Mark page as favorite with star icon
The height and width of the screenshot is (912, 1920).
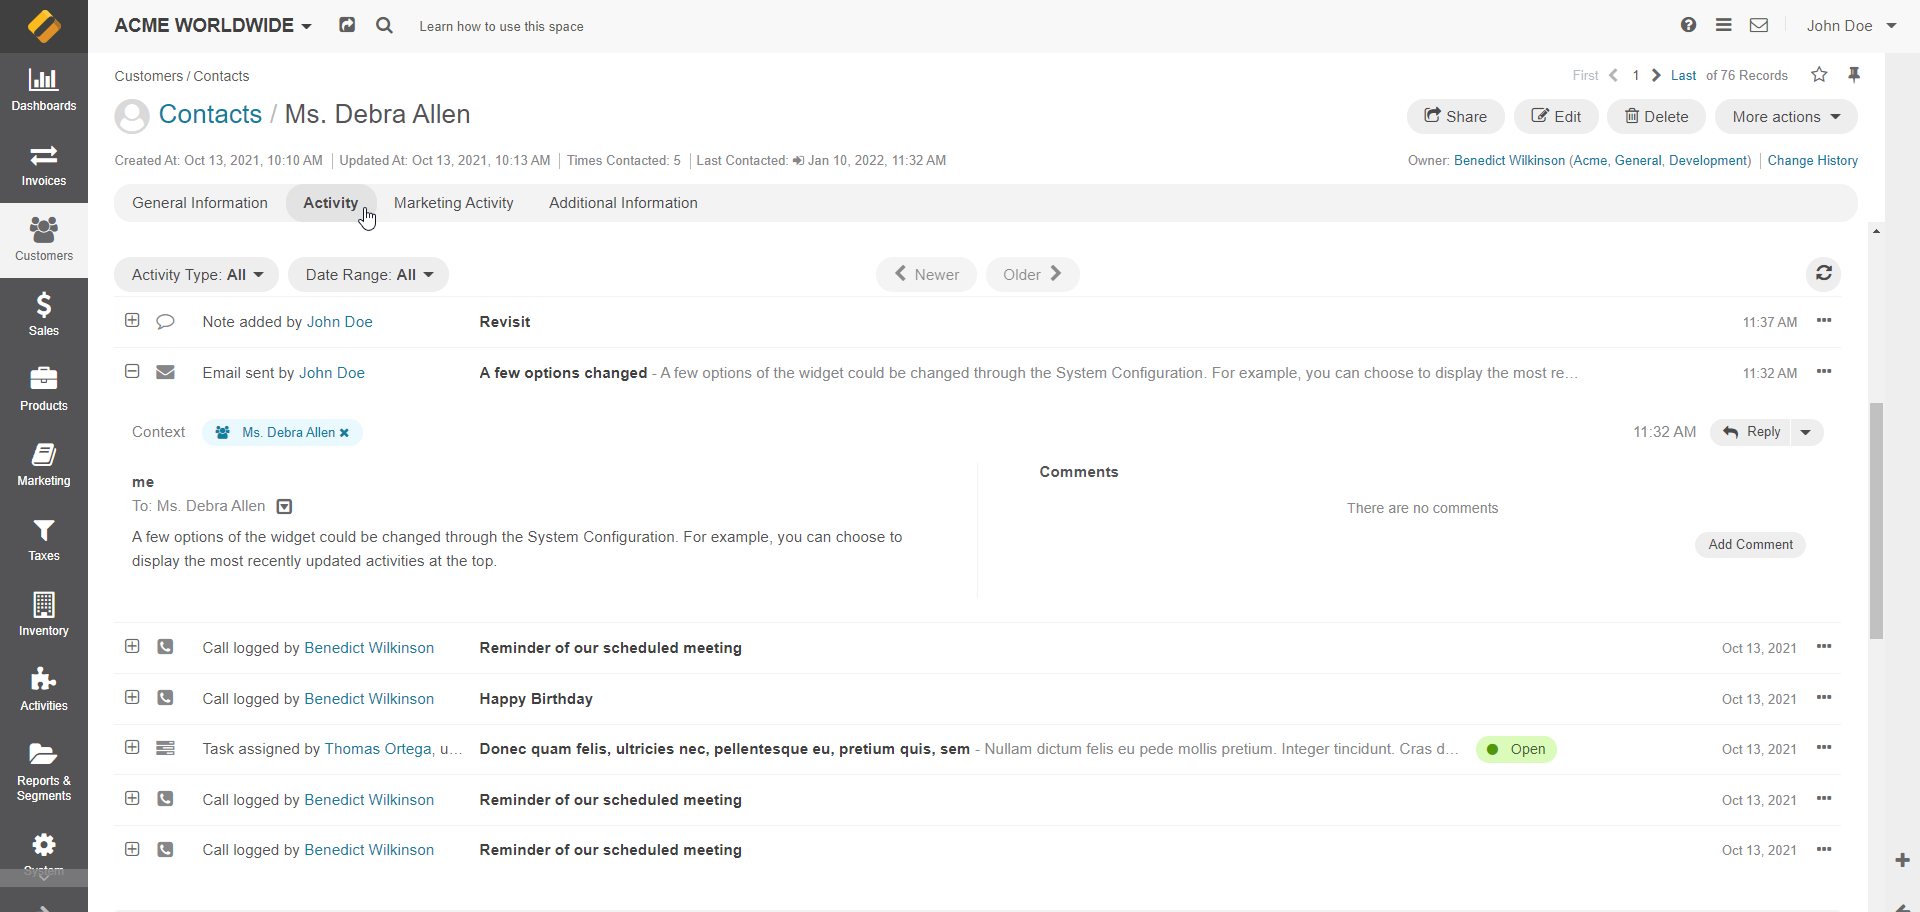1819,75
